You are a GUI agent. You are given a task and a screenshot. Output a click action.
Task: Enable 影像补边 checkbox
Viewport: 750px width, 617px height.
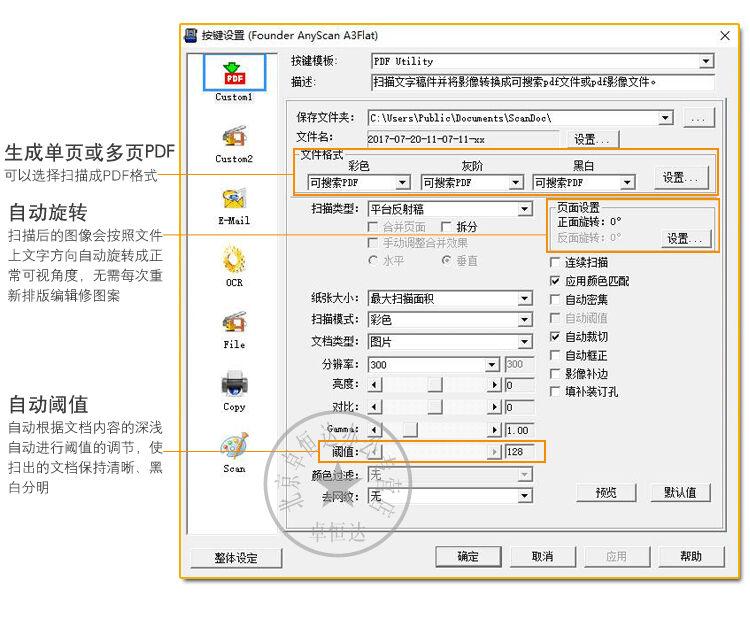(555, 374)
